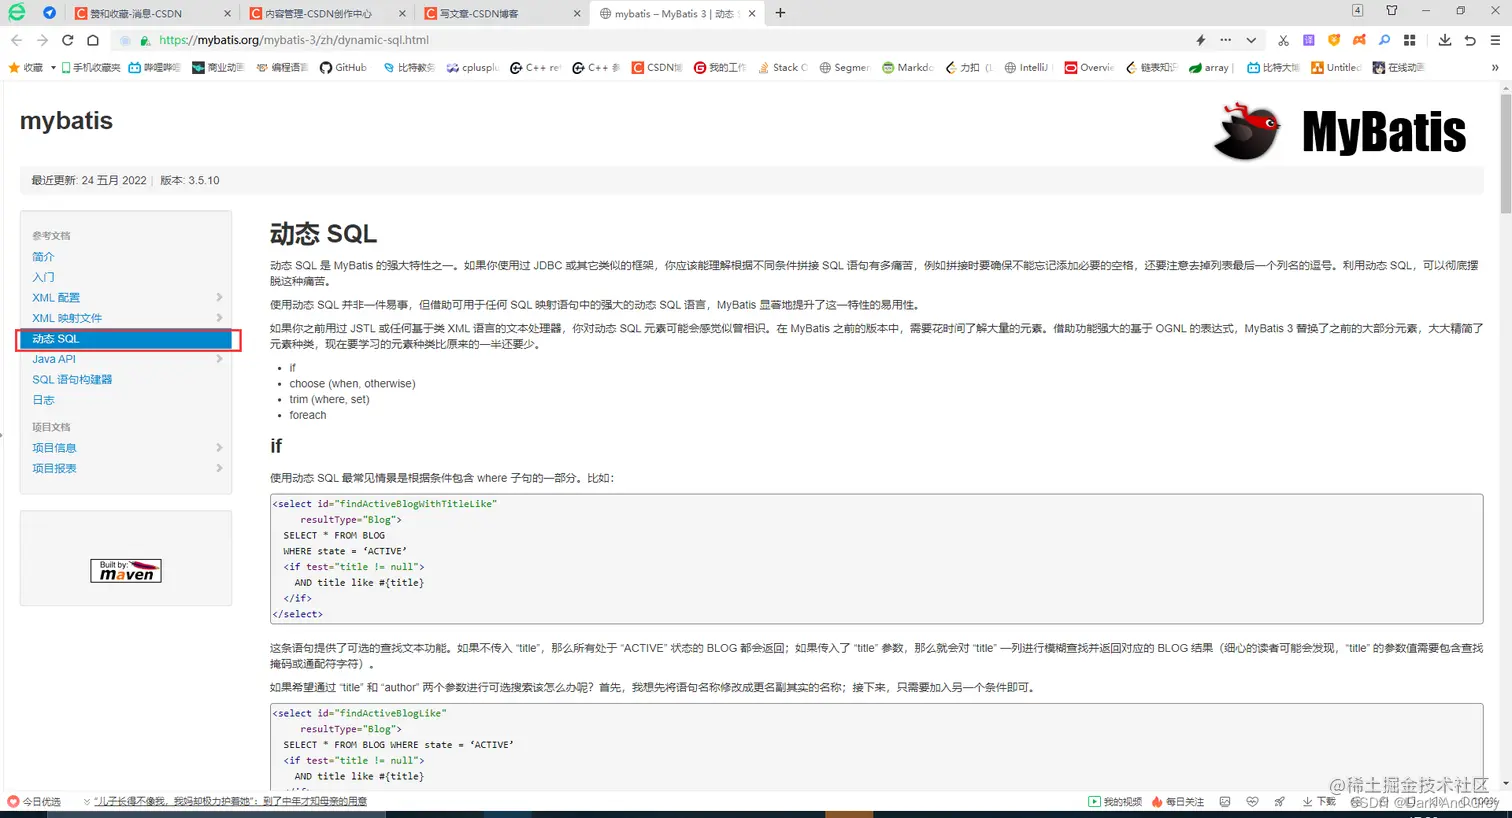
Task: Expand Java API submenu arrow
Action: 219,359
